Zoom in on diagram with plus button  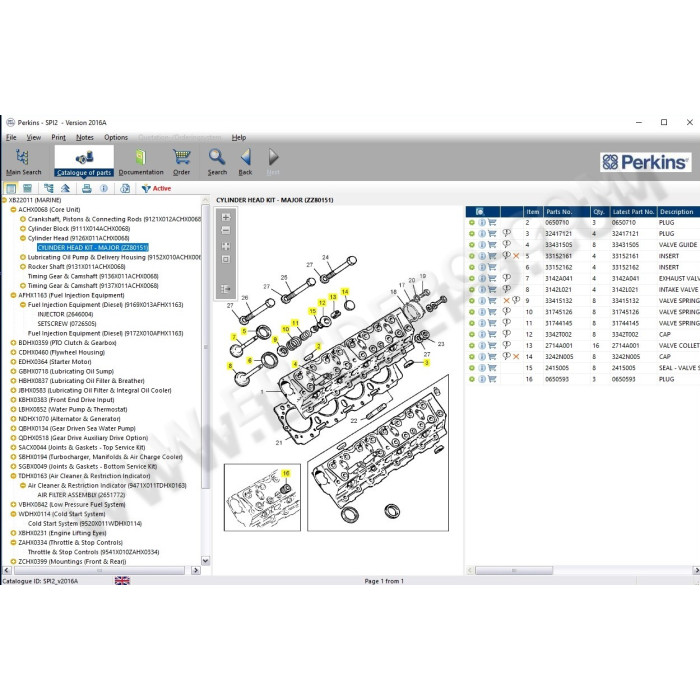[226, 217]
